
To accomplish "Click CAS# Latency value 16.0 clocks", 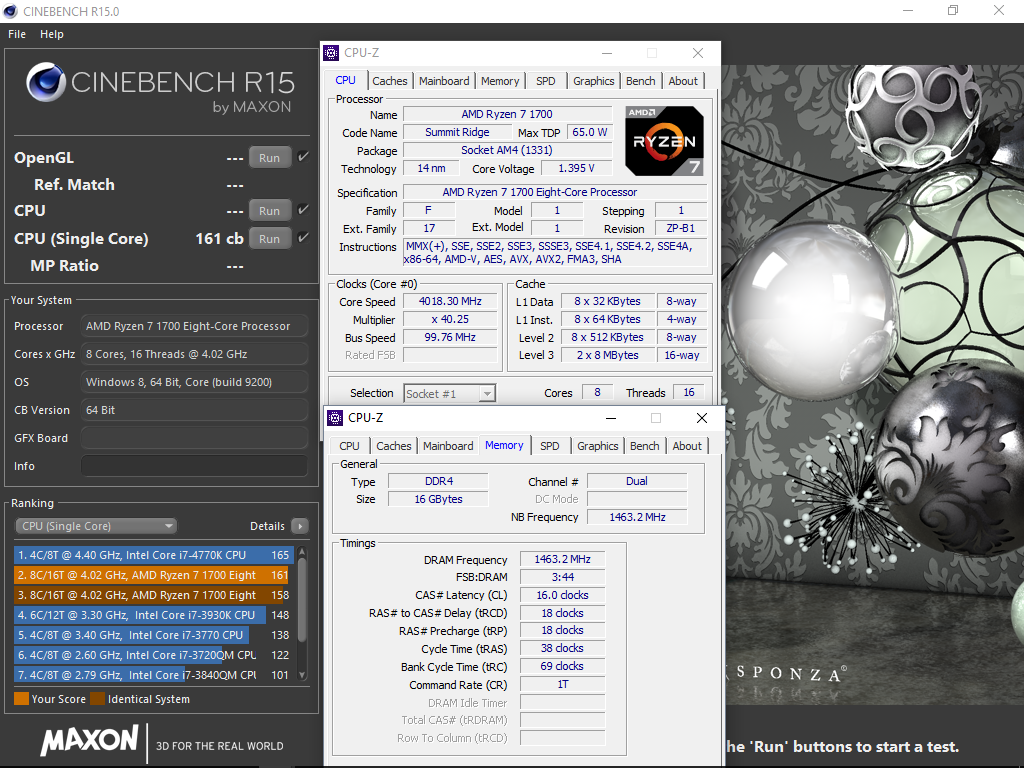I will 562,595.
